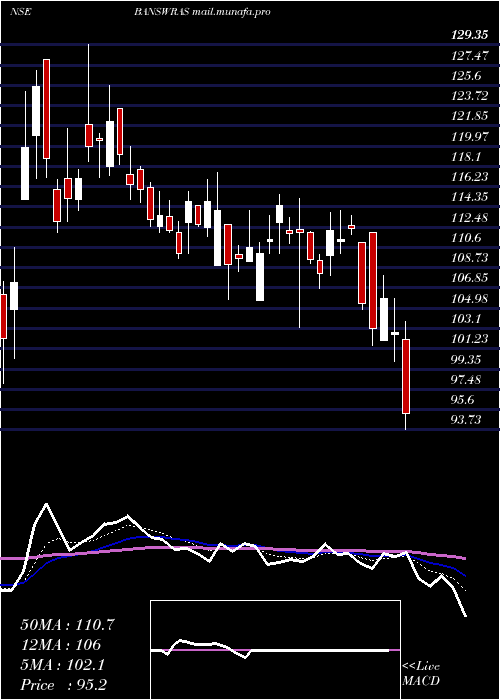This screenshot has width=500, height=700.
Task: Click the 110.6 price axis label
Action: [x=467, y=238]
